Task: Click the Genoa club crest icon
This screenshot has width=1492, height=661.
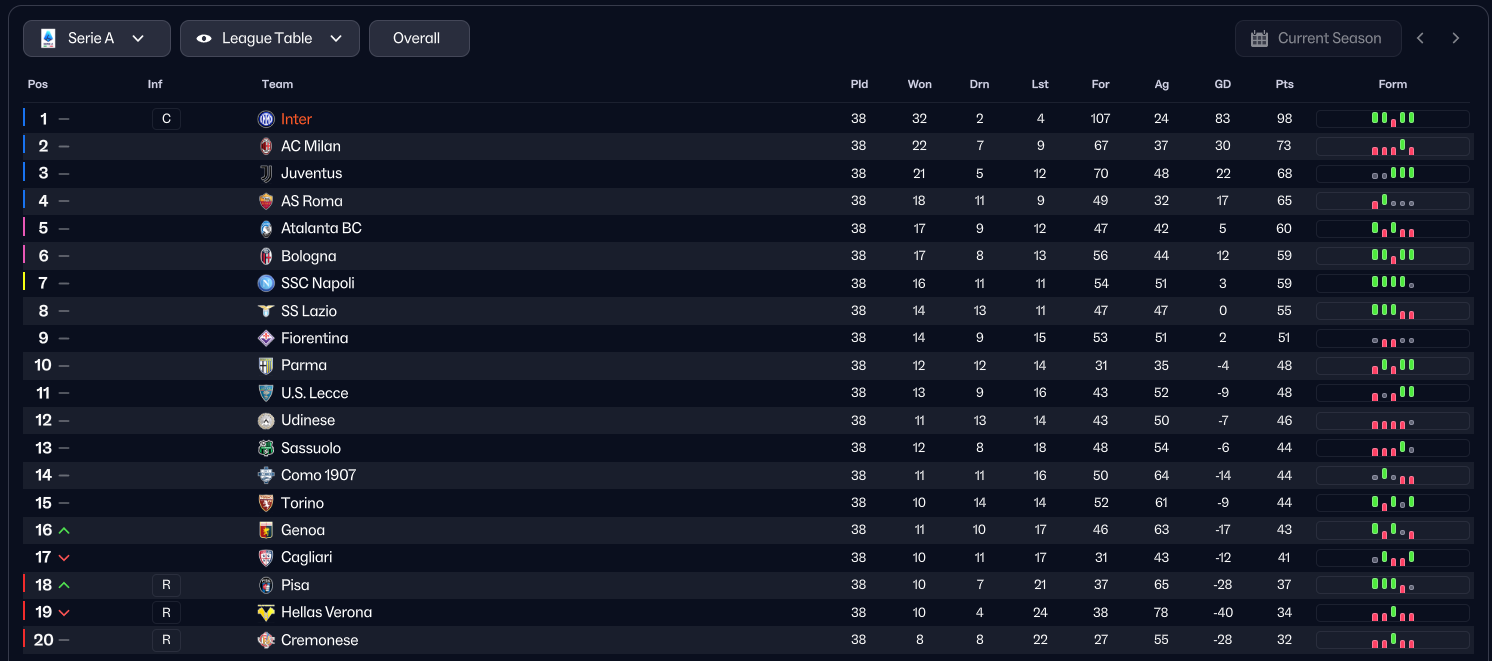Action: pos(266,530)
